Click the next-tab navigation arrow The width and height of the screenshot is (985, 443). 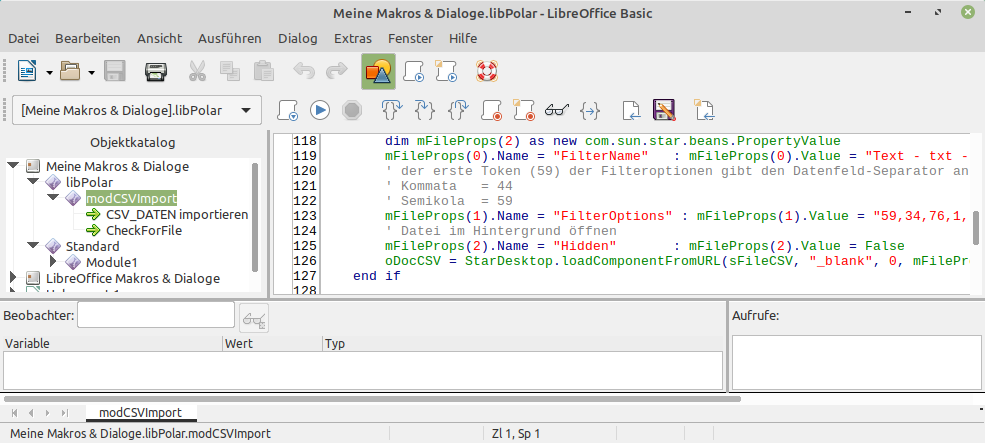[47, 413]
